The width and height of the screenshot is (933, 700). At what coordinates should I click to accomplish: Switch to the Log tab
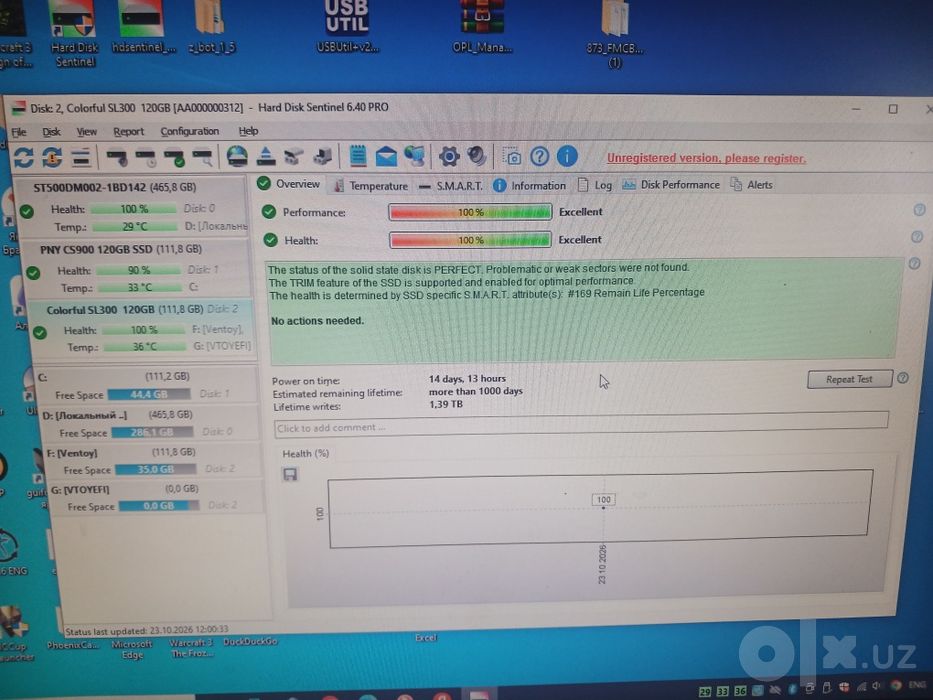pos(595,185)
